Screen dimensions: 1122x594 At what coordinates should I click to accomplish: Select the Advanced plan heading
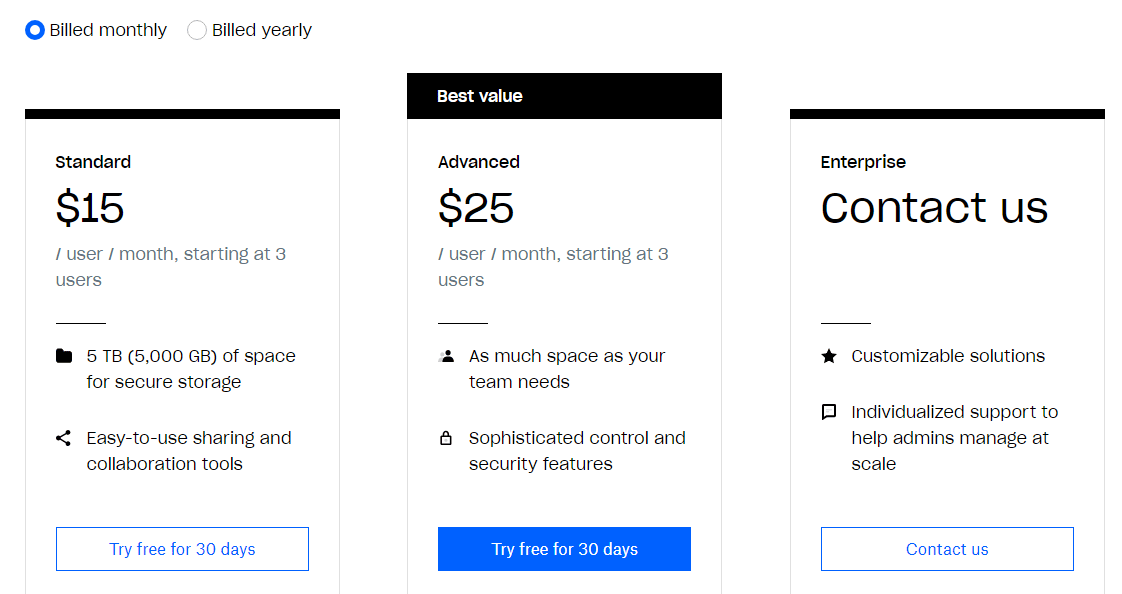point(479,162)
